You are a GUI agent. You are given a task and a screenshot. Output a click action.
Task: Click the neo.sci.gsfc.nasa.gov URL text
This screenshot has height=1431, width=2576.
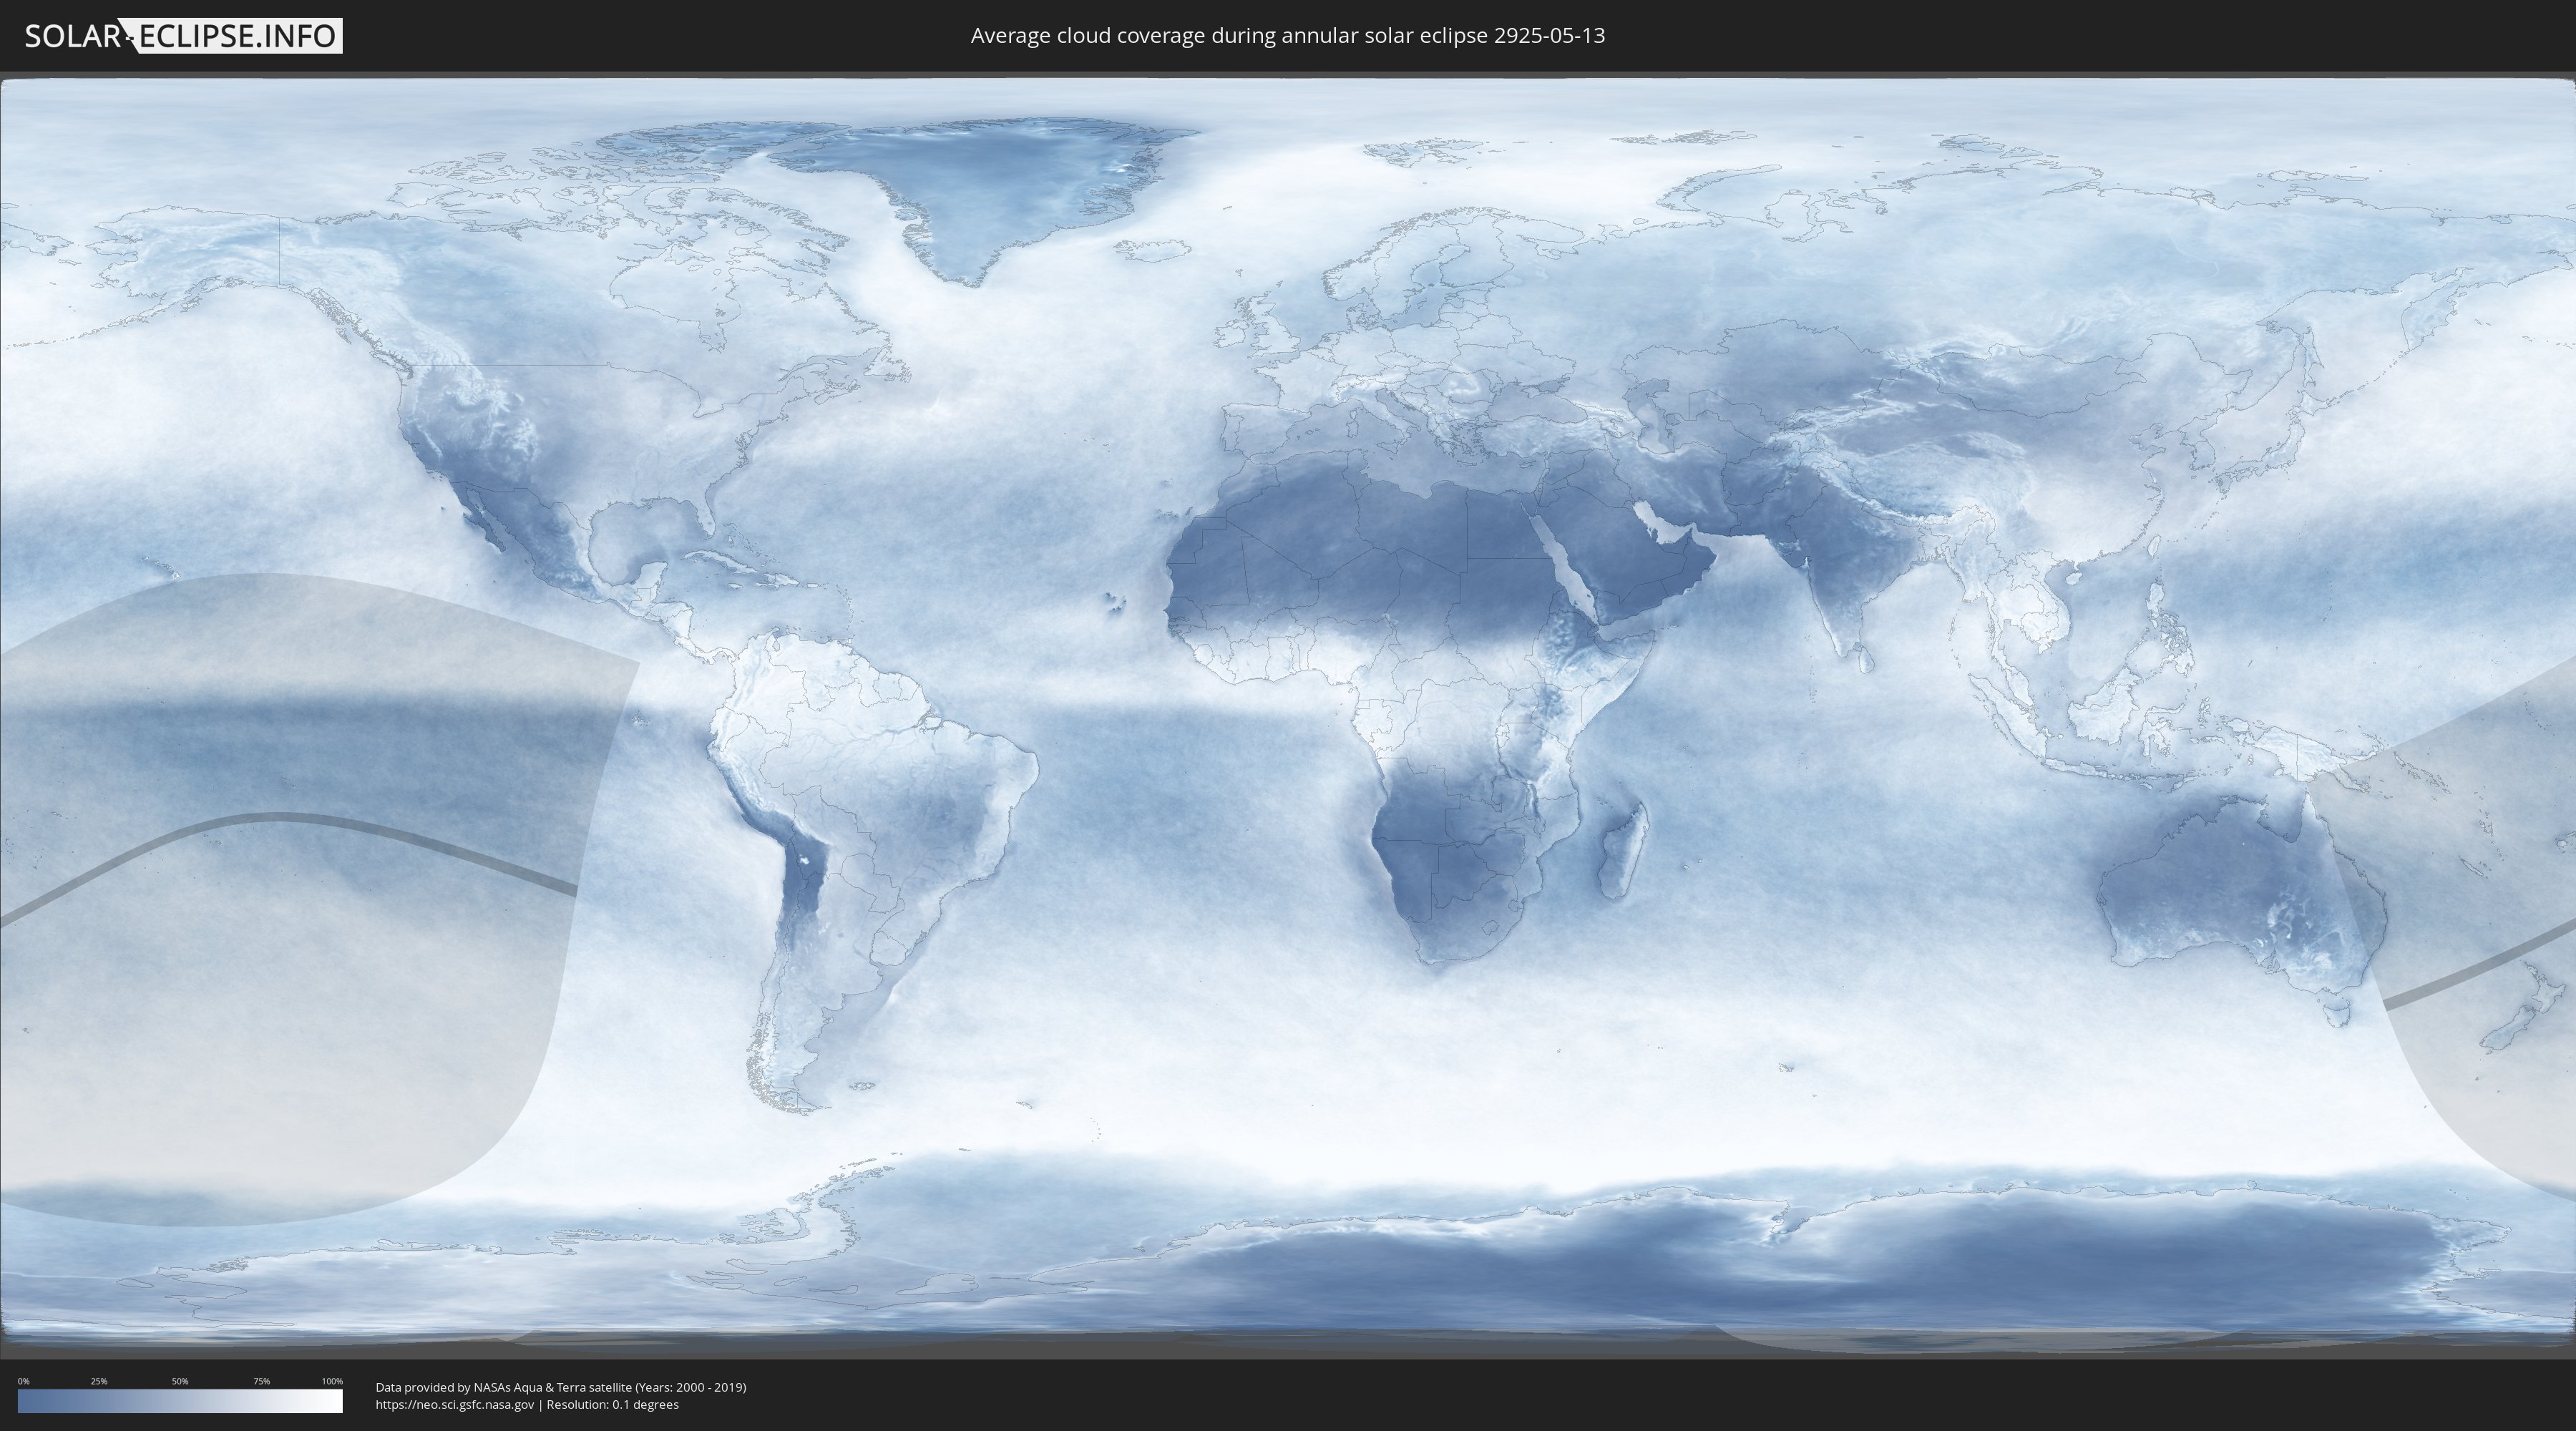point(455,1404)
